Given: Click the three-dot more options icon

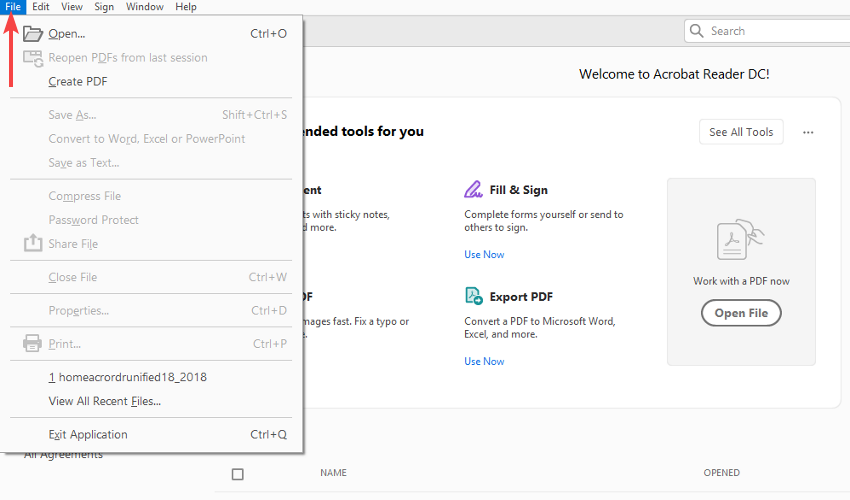Looking at the screenshot, I should coord(808,132).
